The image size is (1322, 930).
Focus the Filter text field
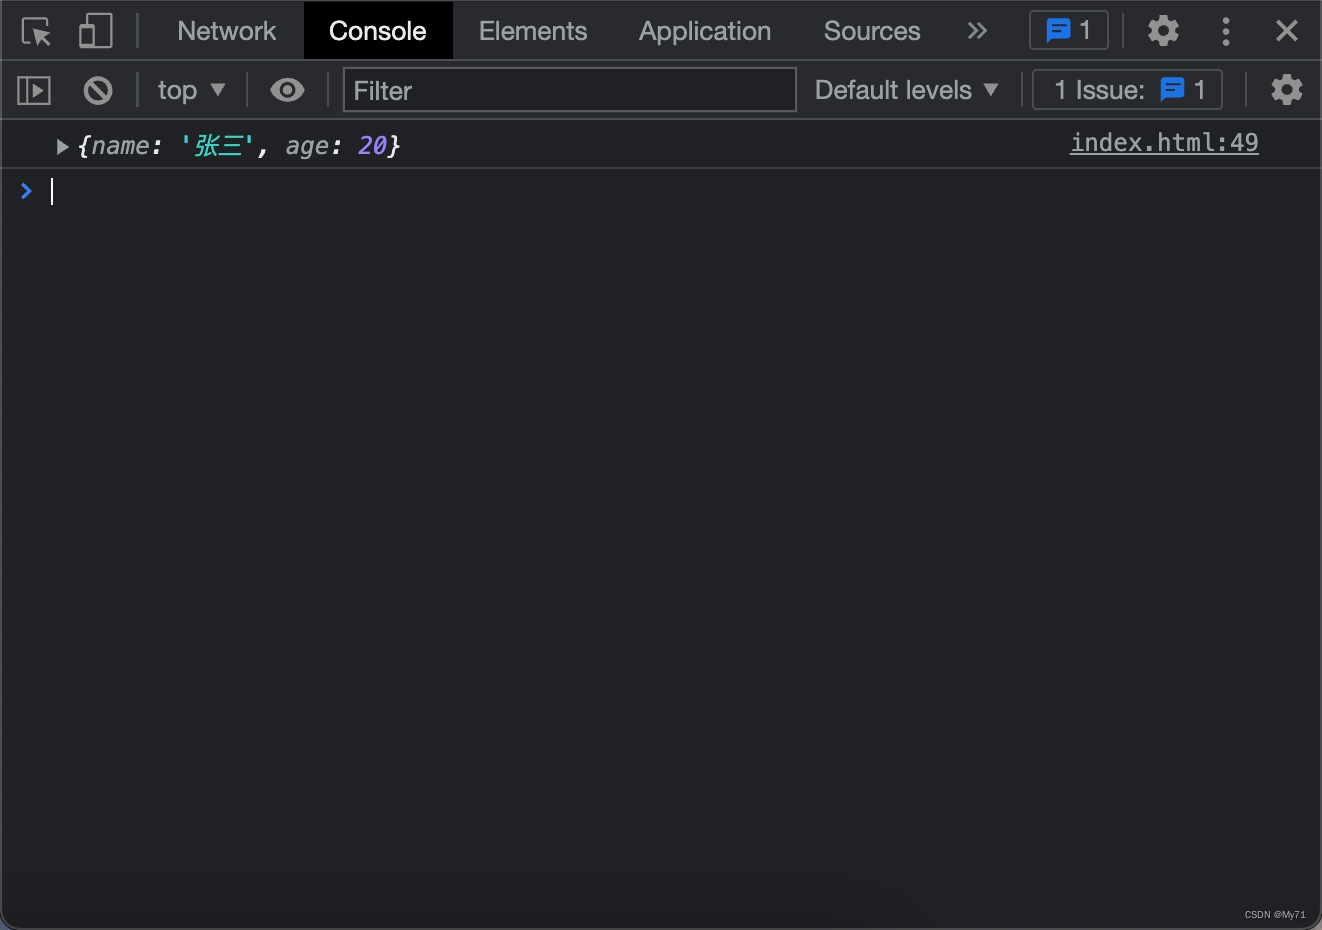tap(569, 91)
